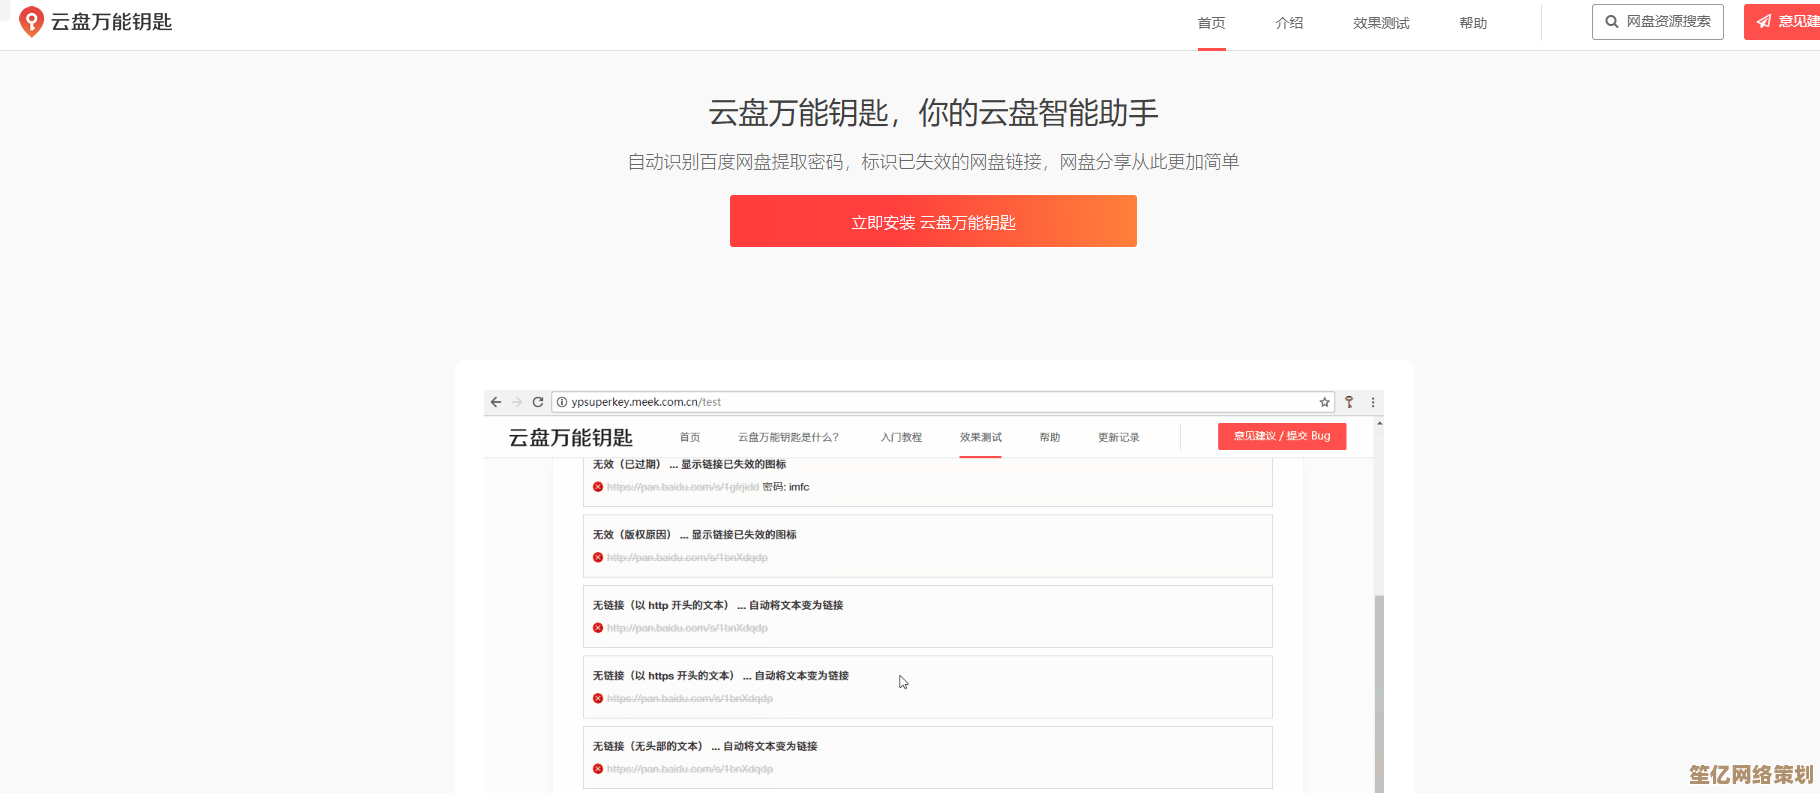The height and width of the screenshot is (793, 1820).
Task: Click the demo address bar URL field
Action: point(900,402)
